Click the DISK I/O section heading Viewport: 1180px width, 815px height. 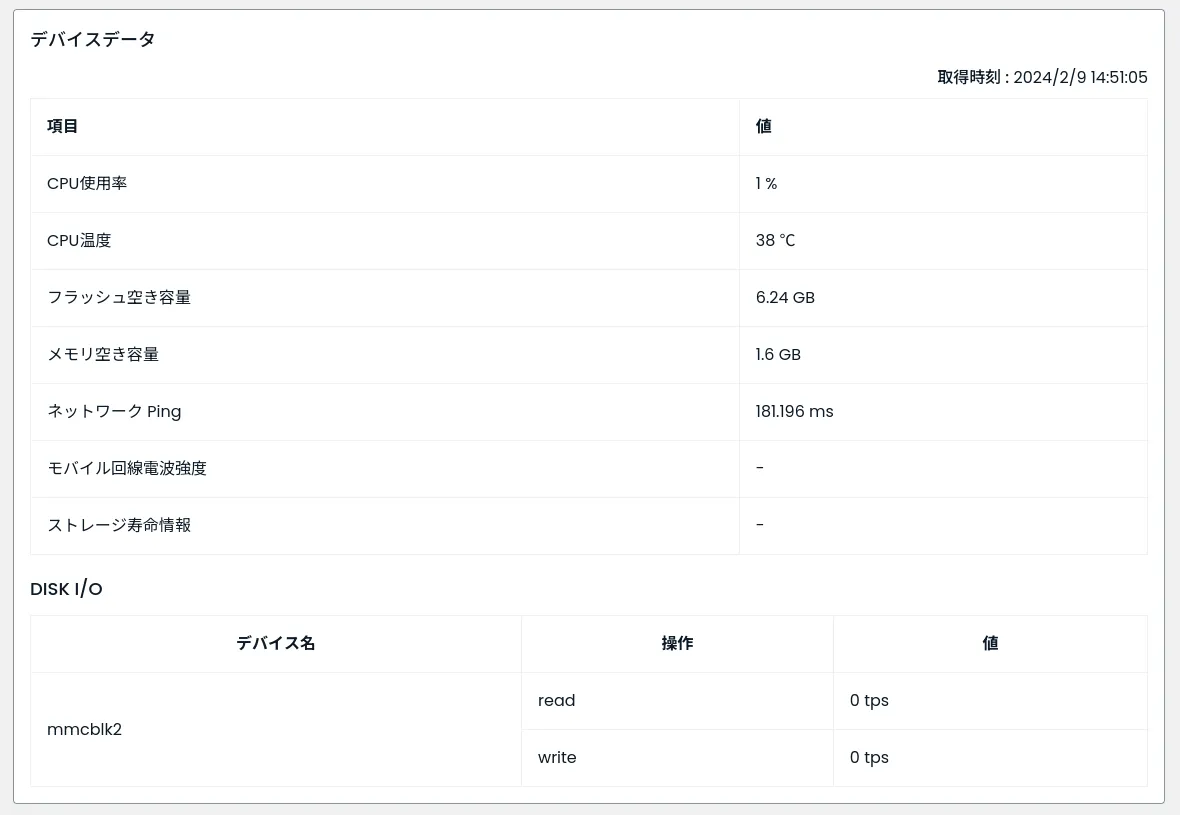coord(66,589)
